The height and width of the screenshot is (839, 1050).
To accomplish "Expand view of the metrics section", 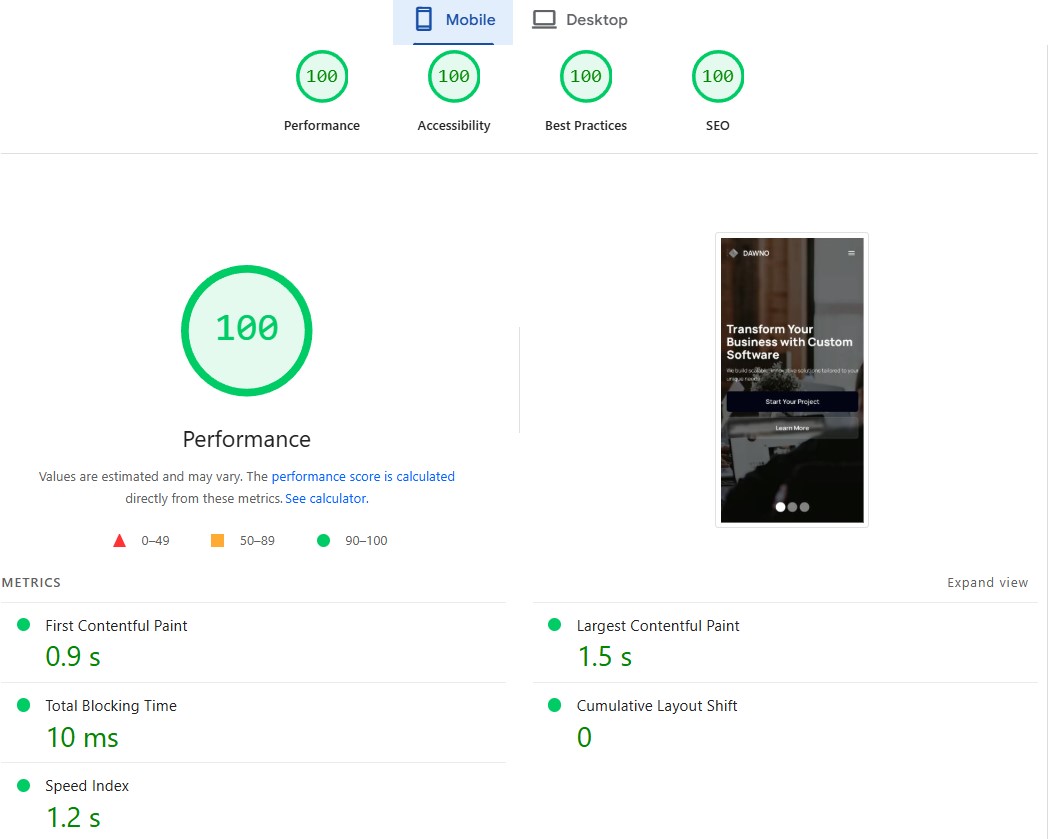I will point(987,582).
